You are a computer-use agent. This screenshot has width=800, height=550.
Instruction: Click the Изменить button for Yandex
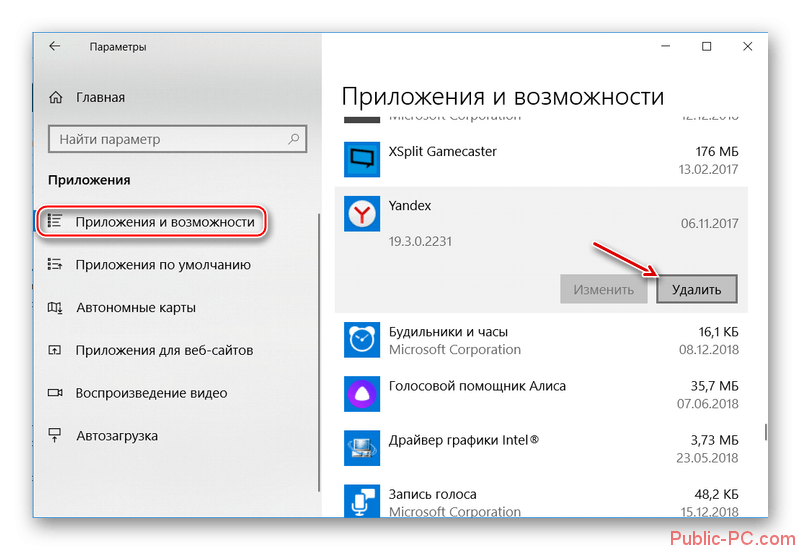click(x=604, y=289)
